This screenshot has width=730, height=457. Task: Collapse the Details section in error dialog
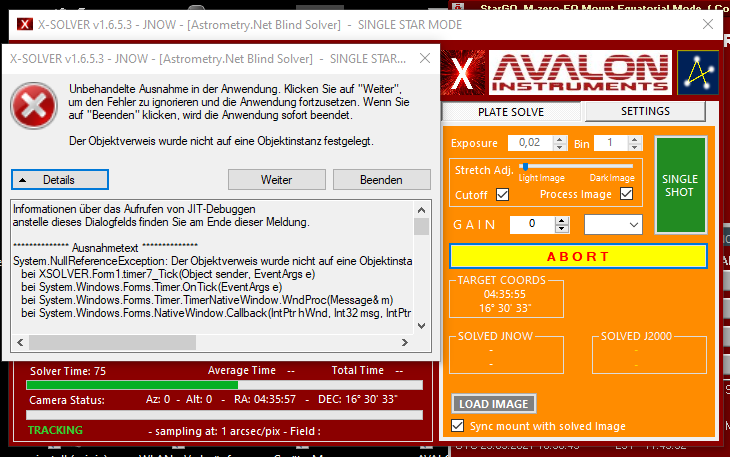pyautogui.click(x=60, y=180)
